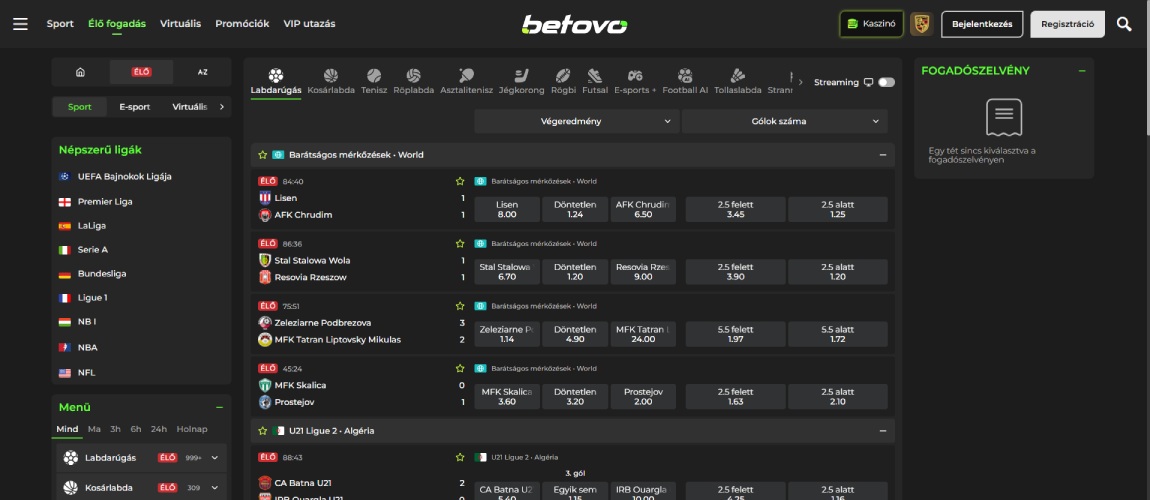The image size is (1150, 500).
Task: Favorite the Zeleziarne Podbrezova match
Action: click(460, 306)
